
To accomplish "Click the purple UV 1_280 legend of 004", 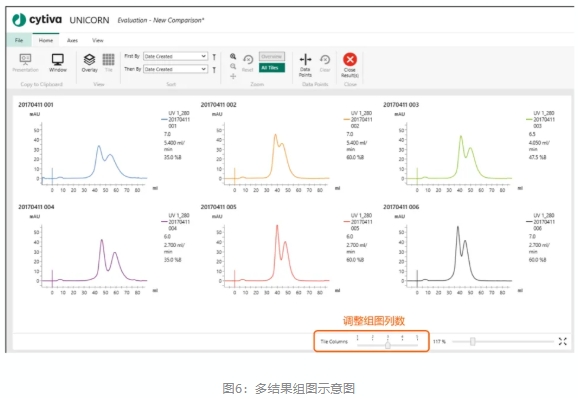I will [176, 222].
